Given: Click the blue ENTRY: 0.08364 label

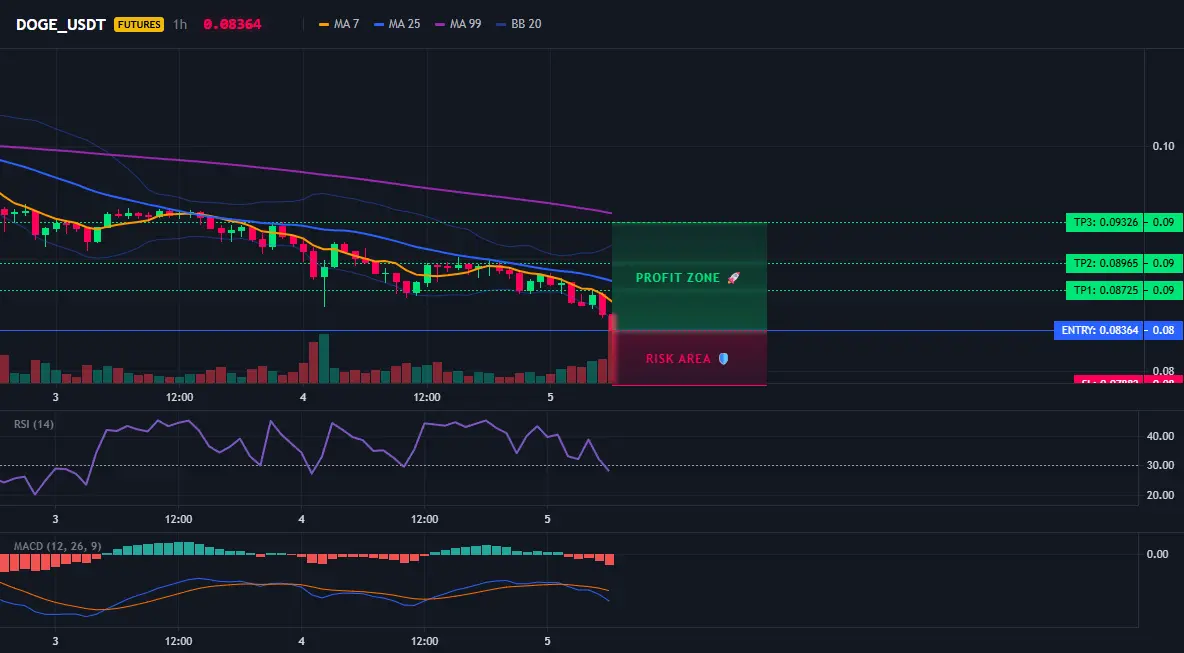Looking at the screenshot, I should tap(1099, 331).
